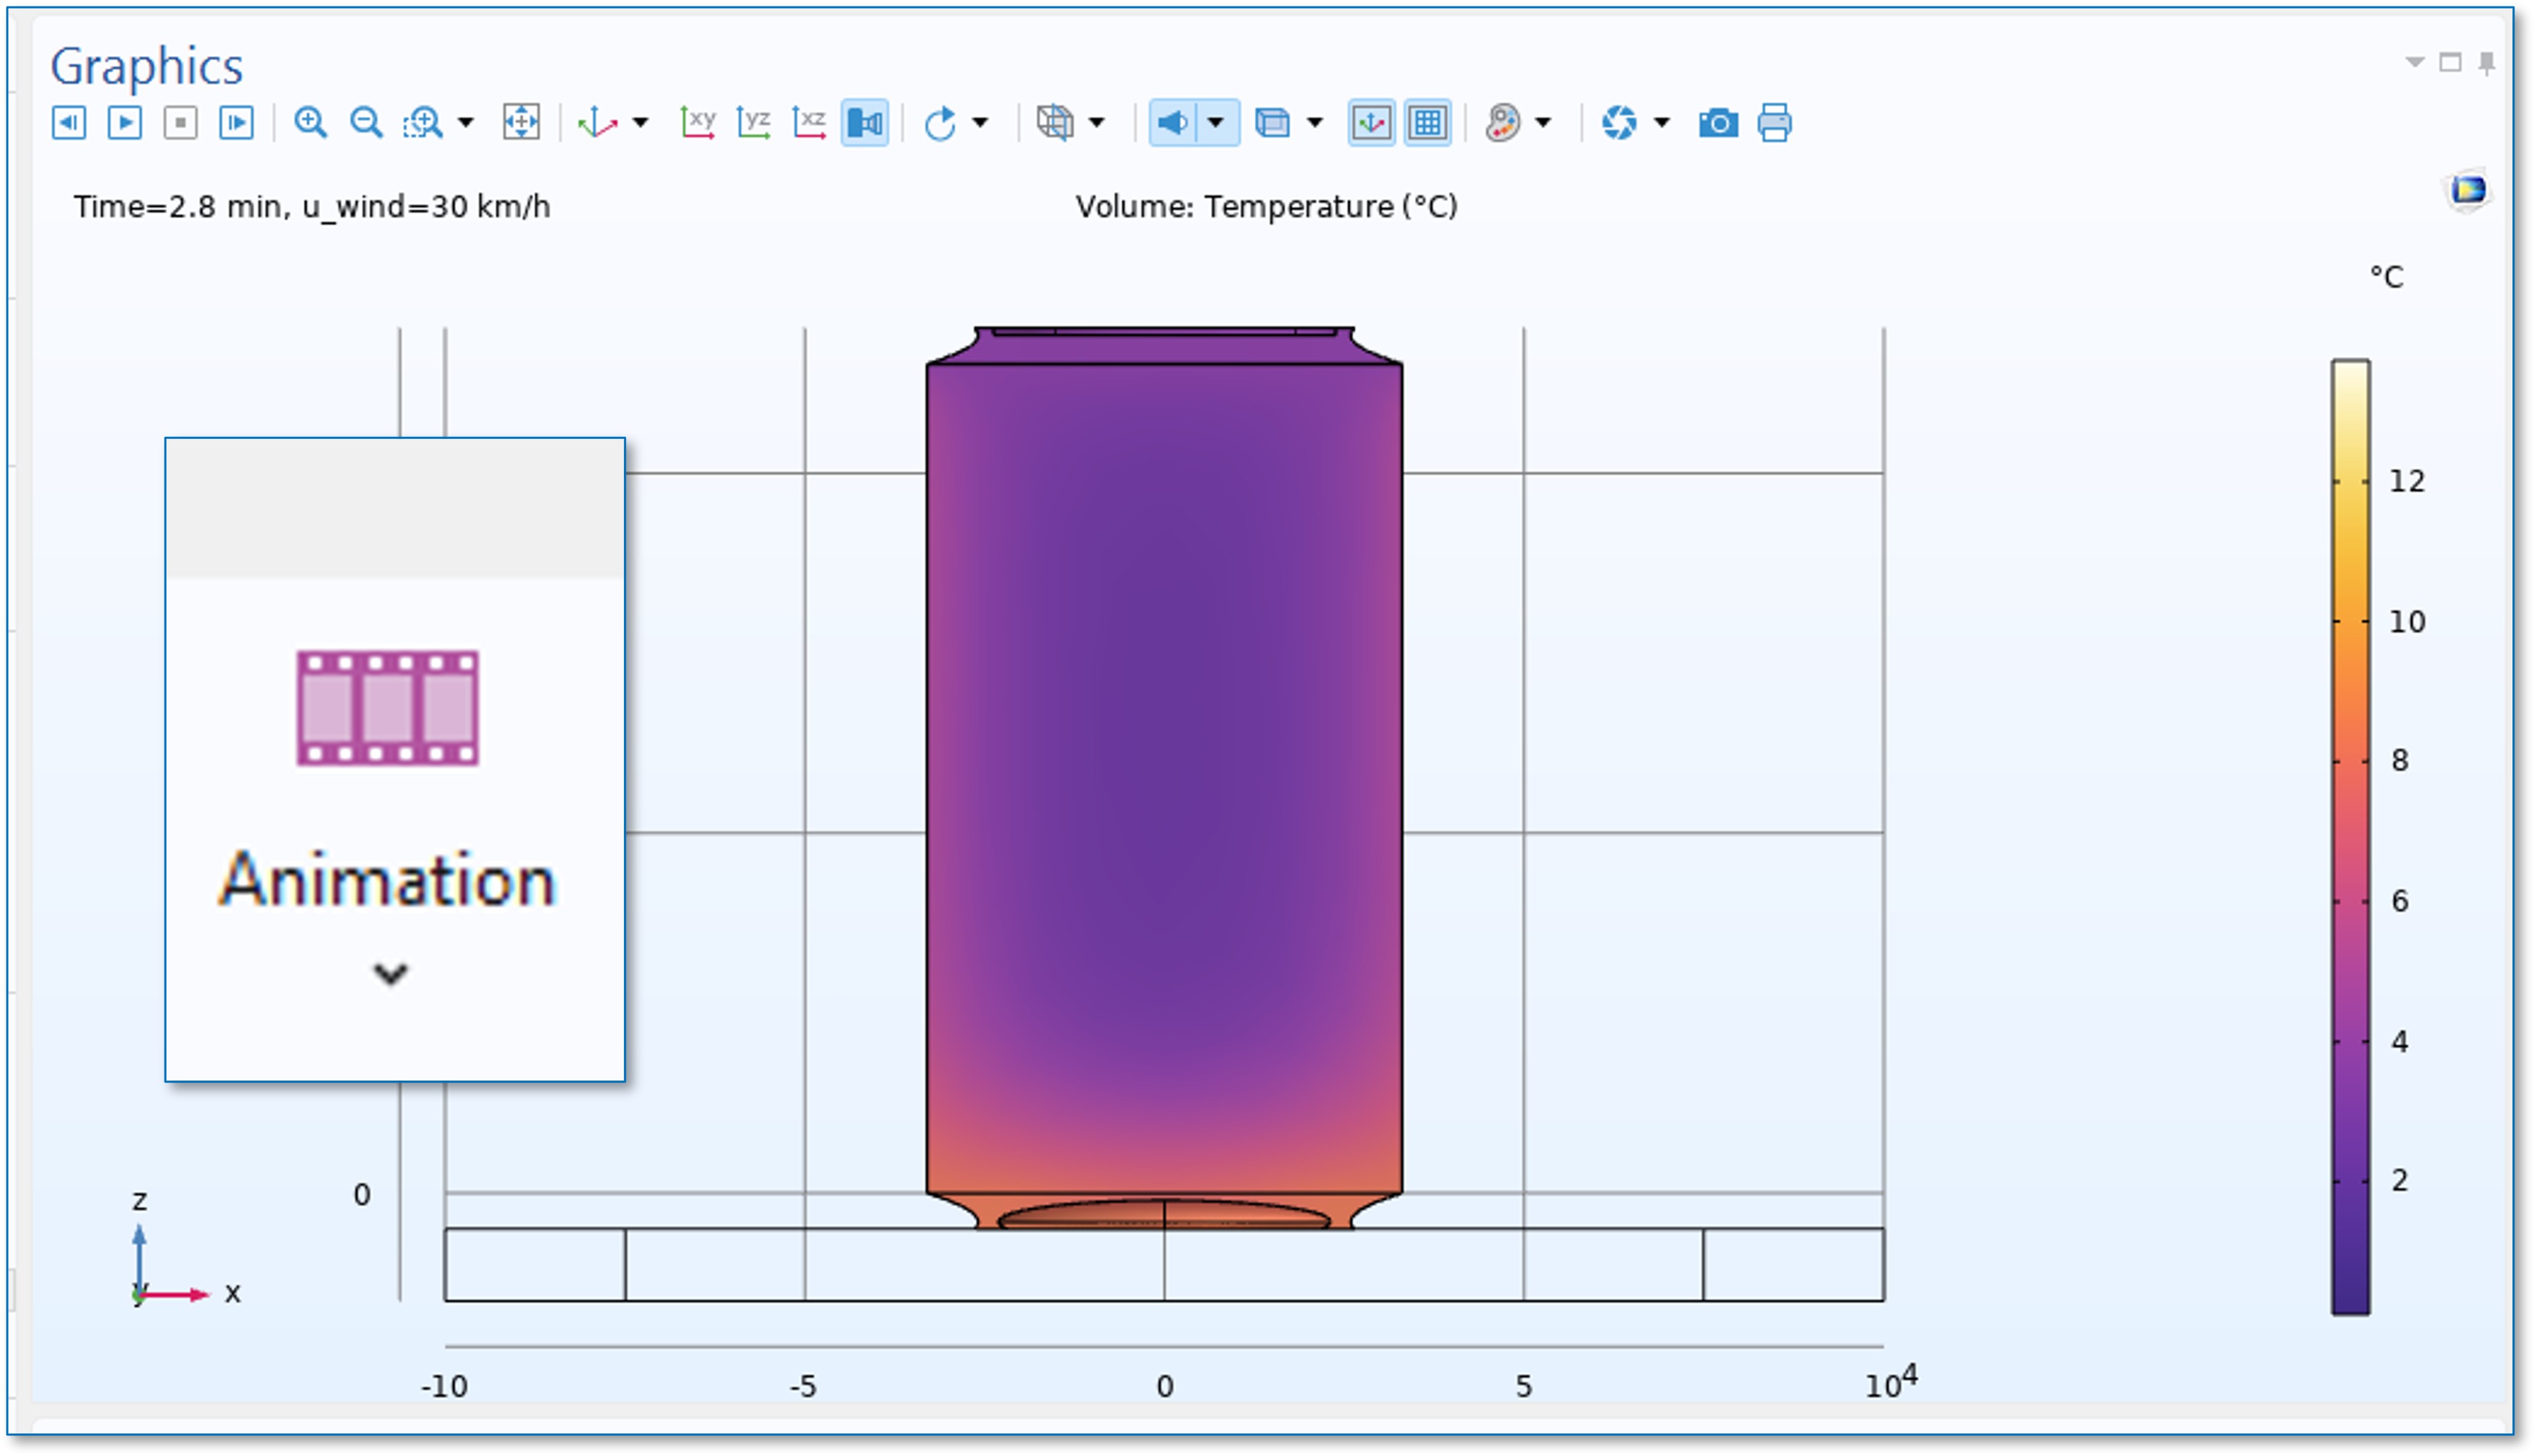Image resolution: width=2535 pixels, height=1456 pixels.
Task: Click the Animation film strip button
Action: pos(388,708)
